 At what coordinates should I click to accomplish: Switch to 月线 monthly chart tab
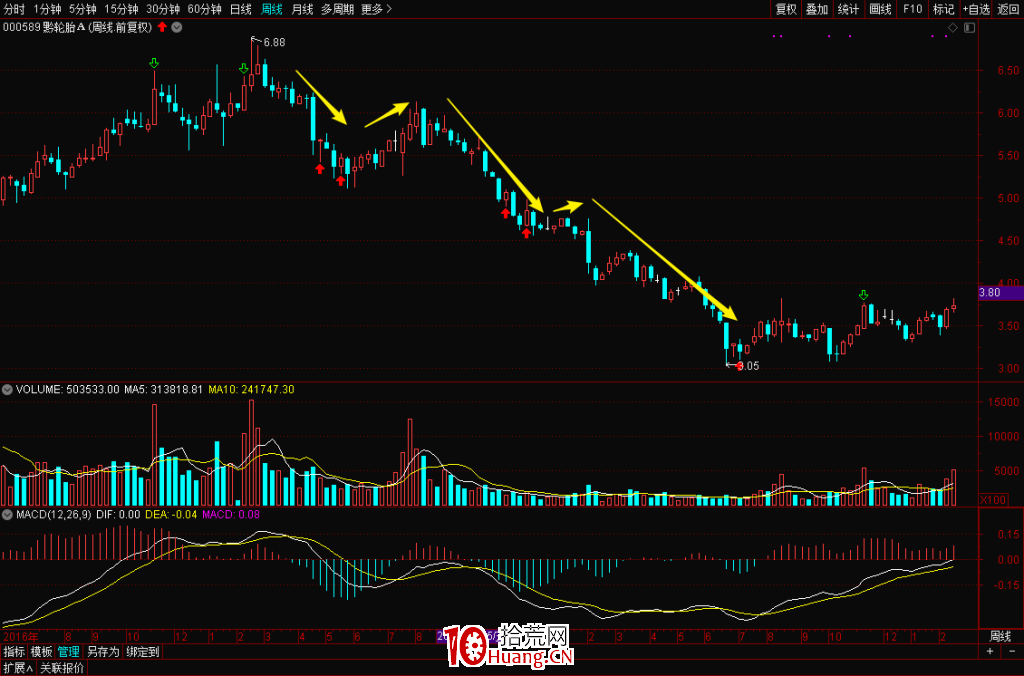pos(302,9)
